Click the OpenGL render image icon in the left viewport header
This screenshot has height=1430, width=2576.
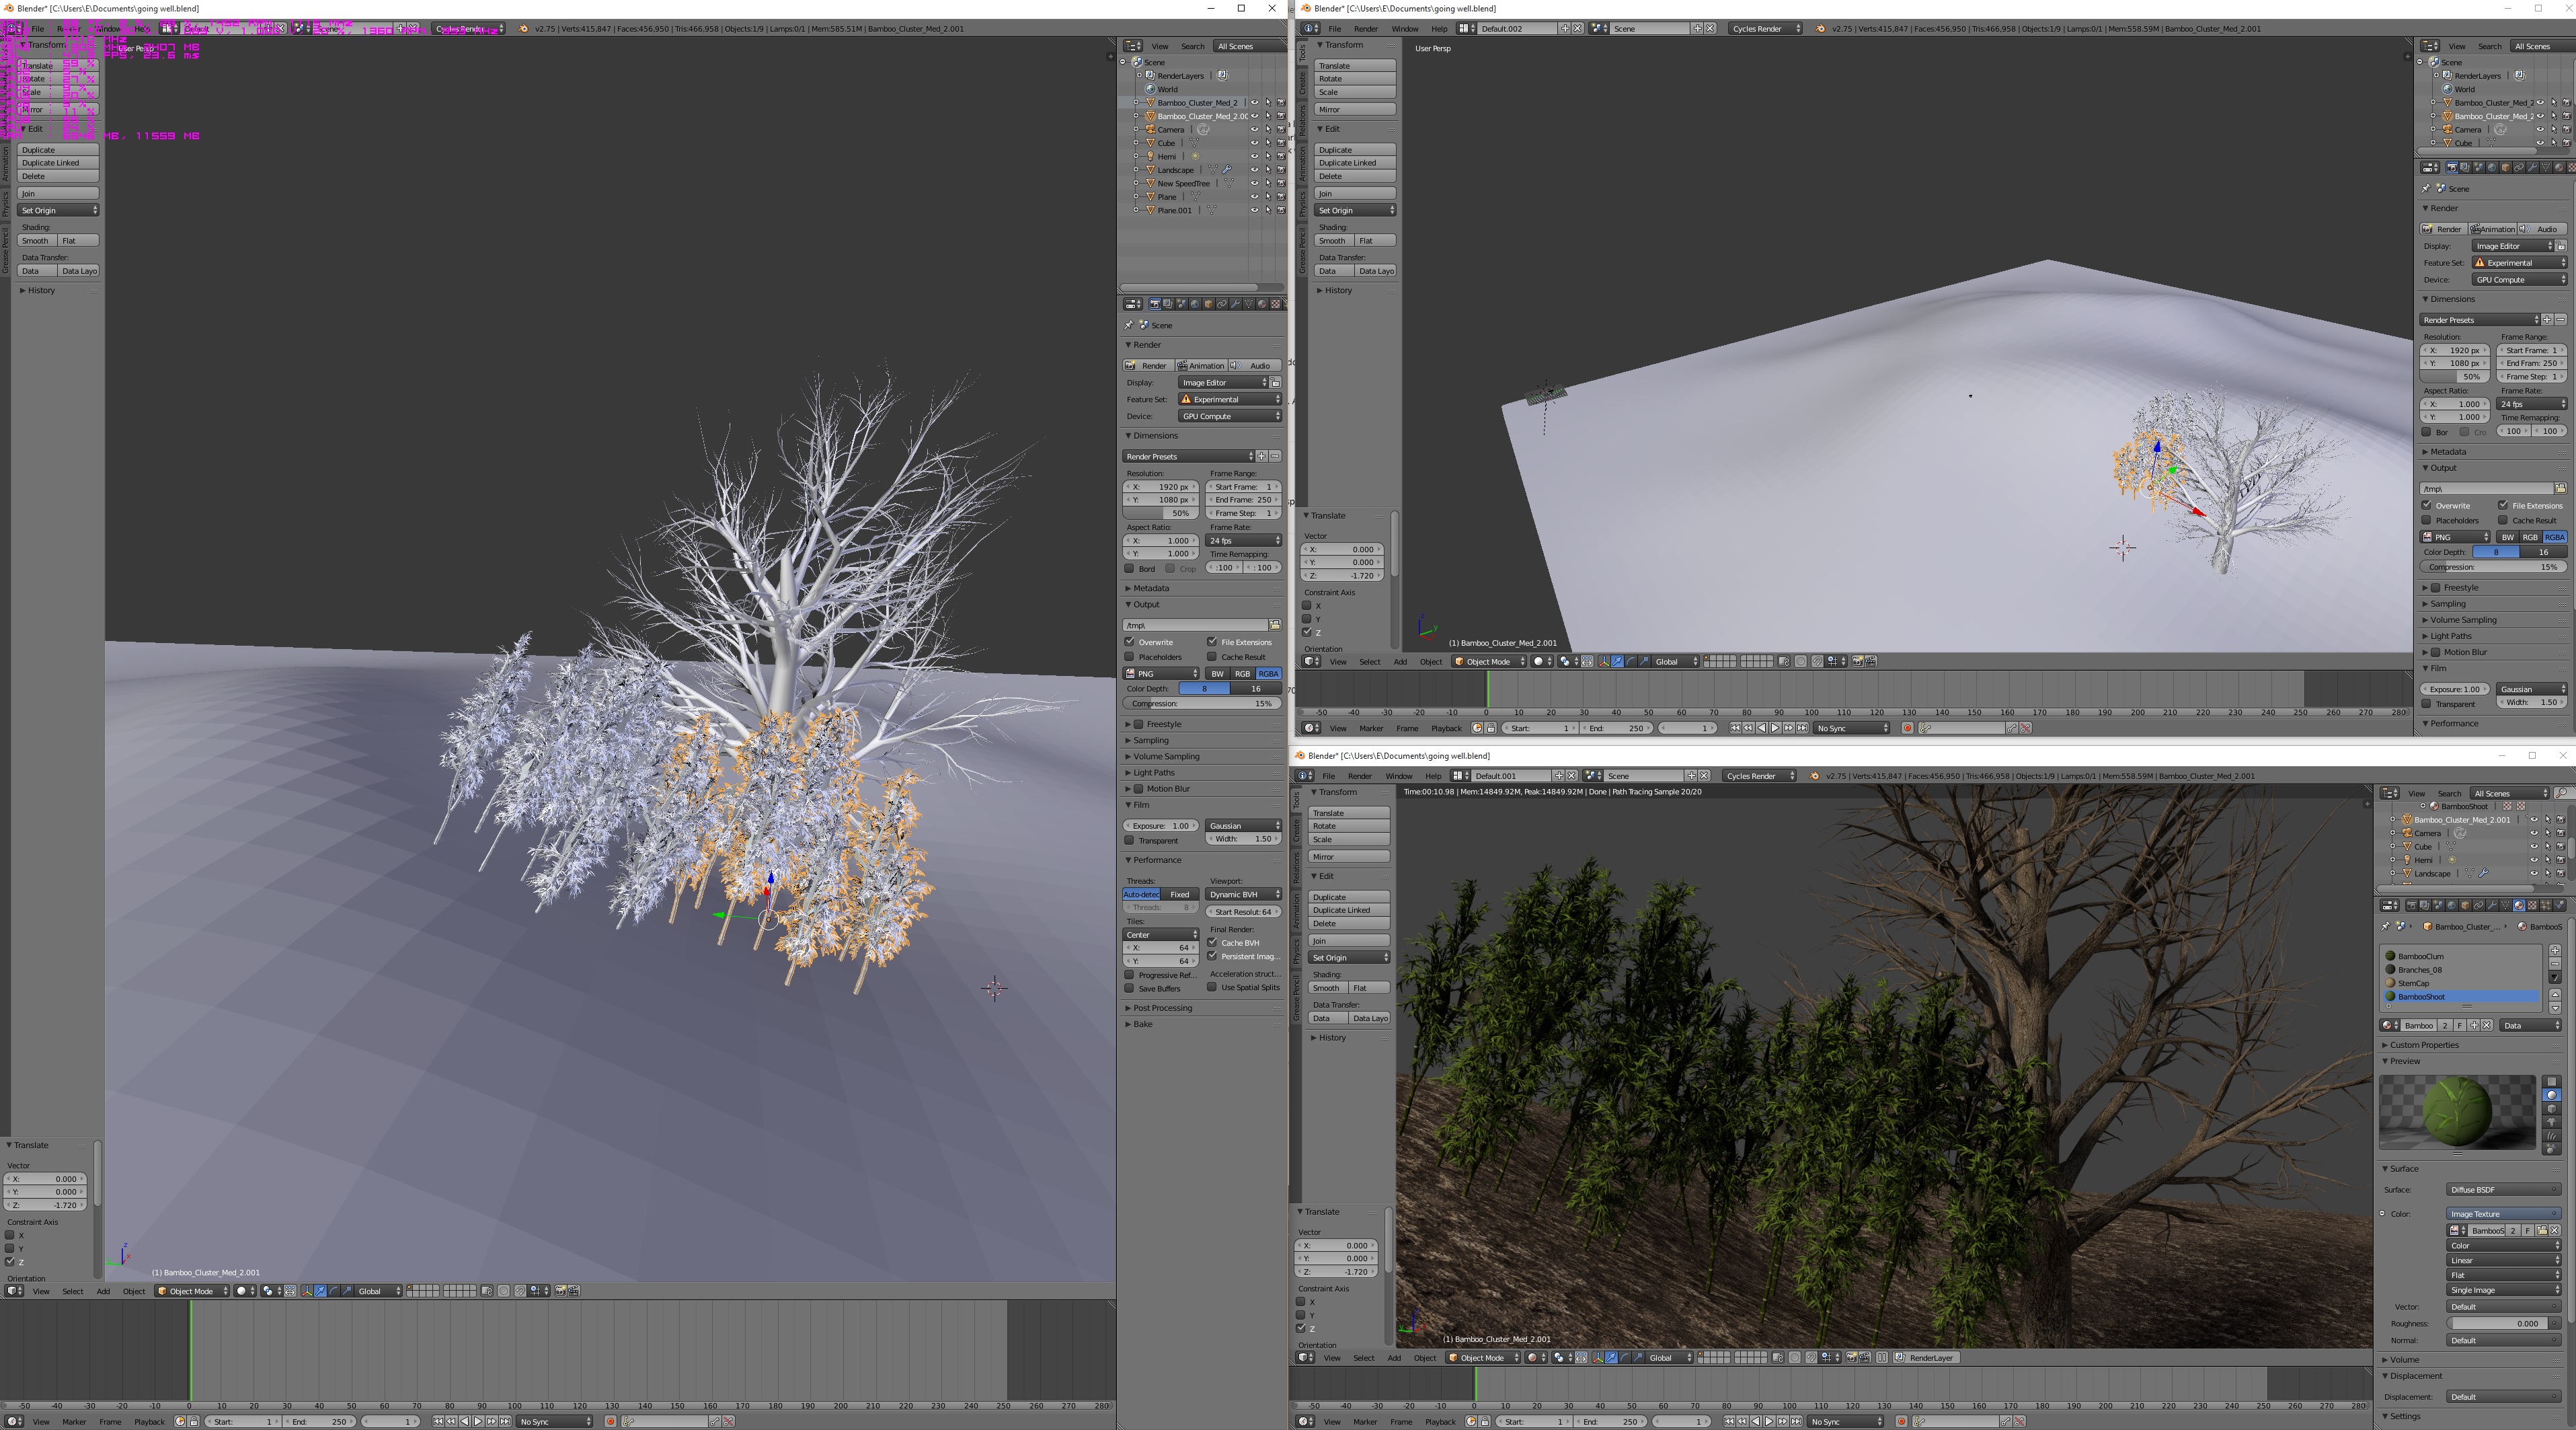(561, 1291)
